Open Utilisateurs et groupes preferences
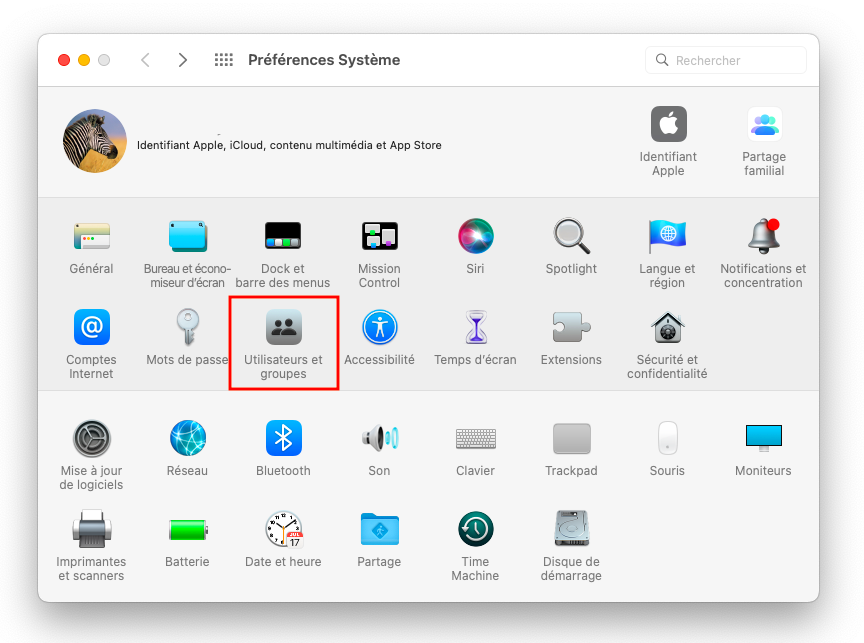 point(283,328)
